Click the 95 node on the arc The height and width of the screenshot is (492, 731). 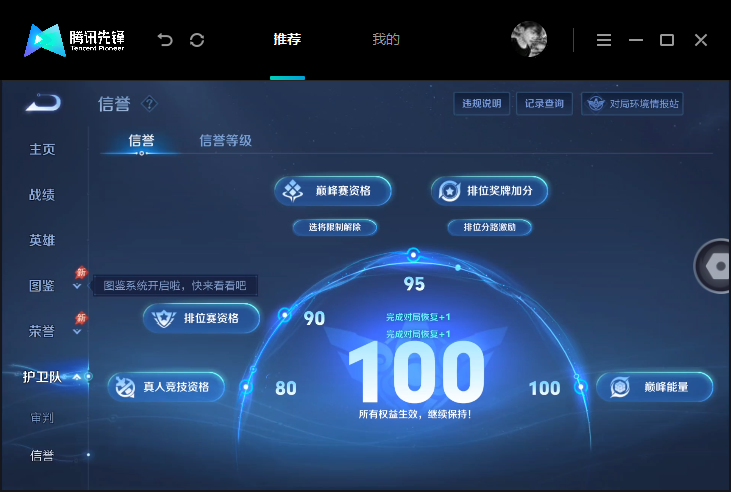coord(413,255)
